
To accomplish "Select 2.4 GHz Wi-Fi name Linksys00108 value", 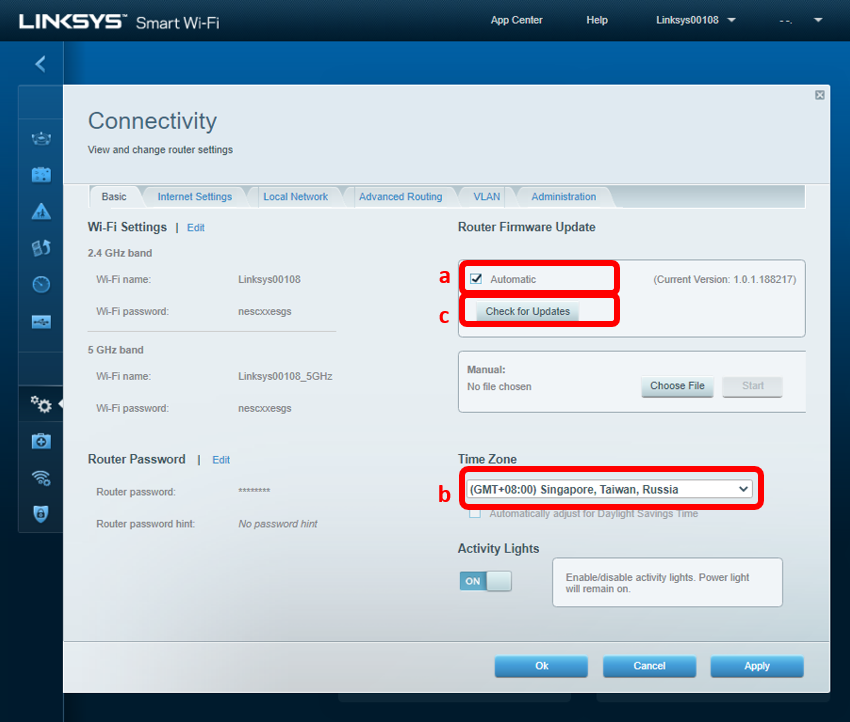I will [x=269, y=279].
